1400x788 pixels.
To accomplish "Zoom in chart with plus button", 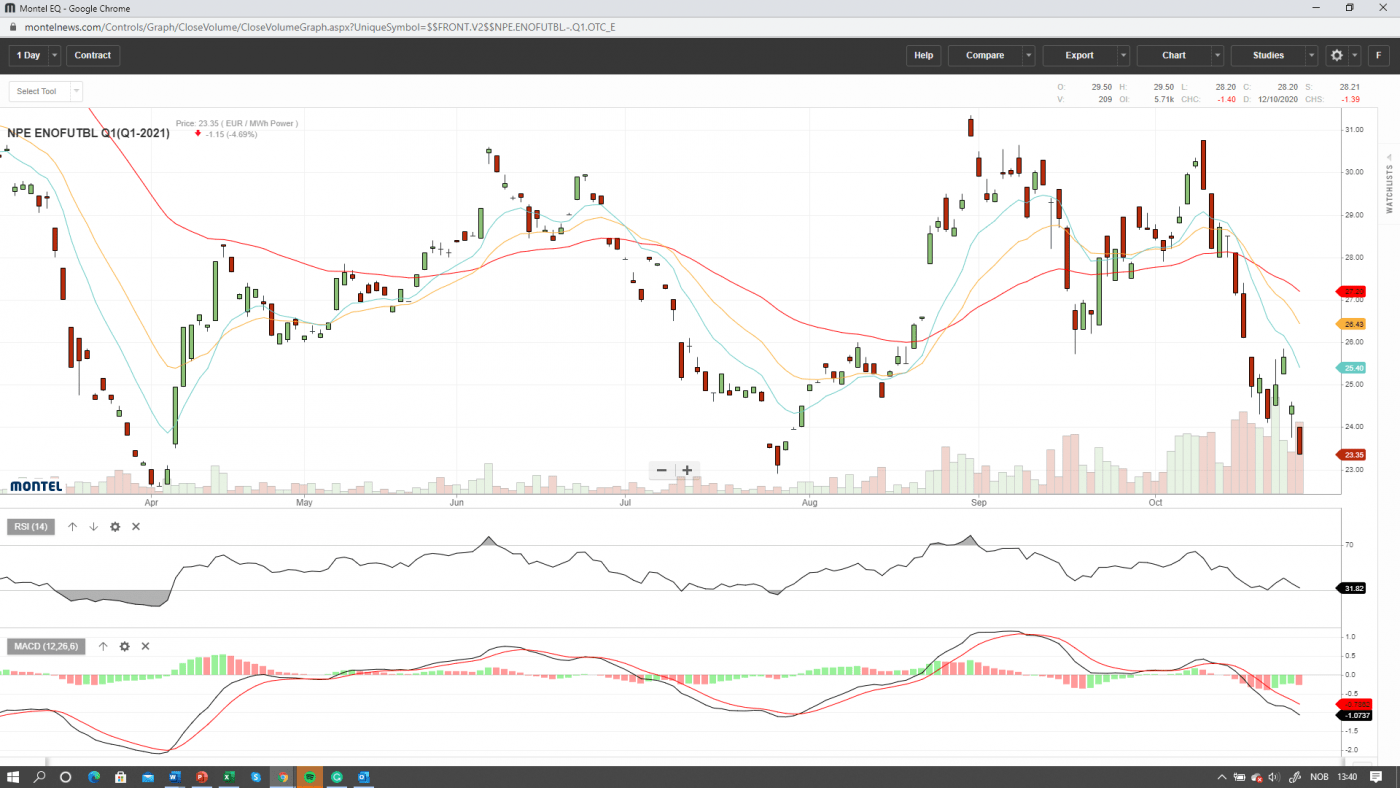I will pyautogui.click(x=687, y=470).
